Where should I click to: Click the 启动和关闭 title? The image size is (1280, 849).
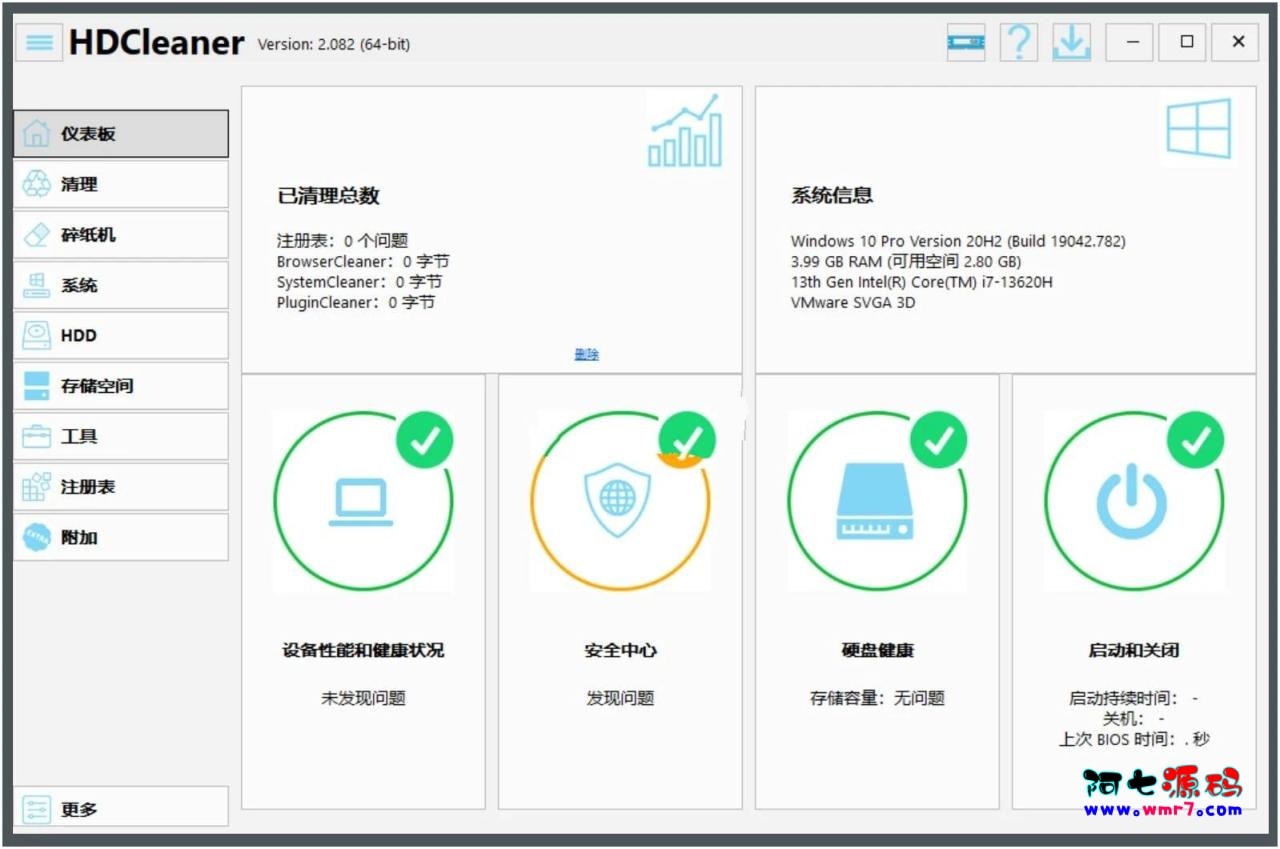pyautogui.click(x=1134, y=650)
